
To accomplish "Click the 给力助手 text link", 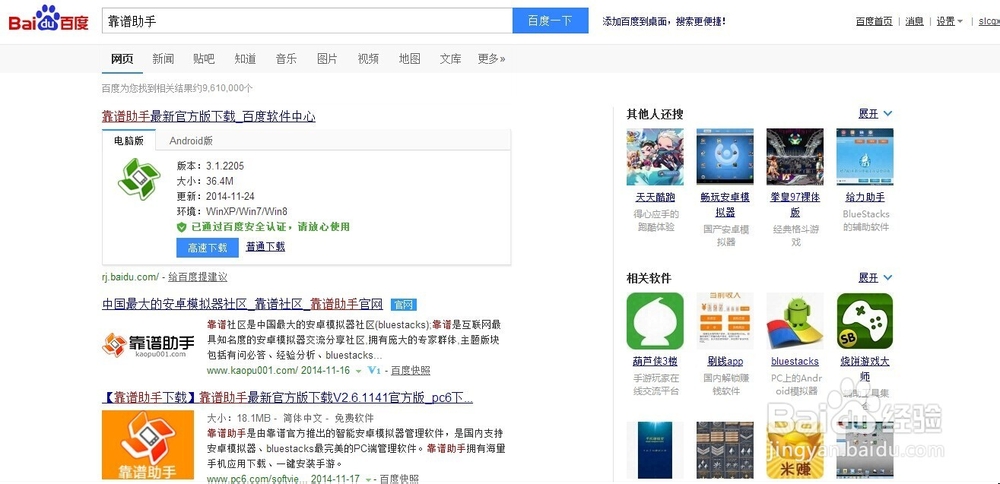I will (865, 198).
